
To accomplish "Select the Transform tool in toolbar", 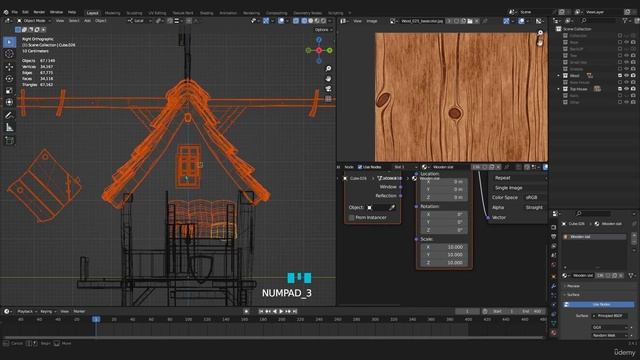I will coord(9,102).
